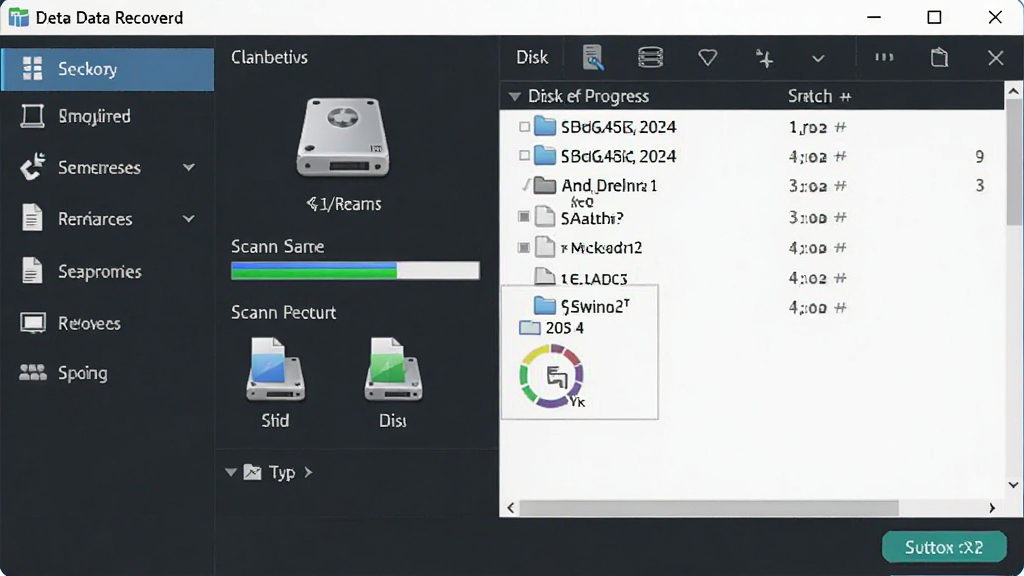This screenshot has width=1024, height=576.
Task: Click the Spoing people icon
Action: (33, 372)
